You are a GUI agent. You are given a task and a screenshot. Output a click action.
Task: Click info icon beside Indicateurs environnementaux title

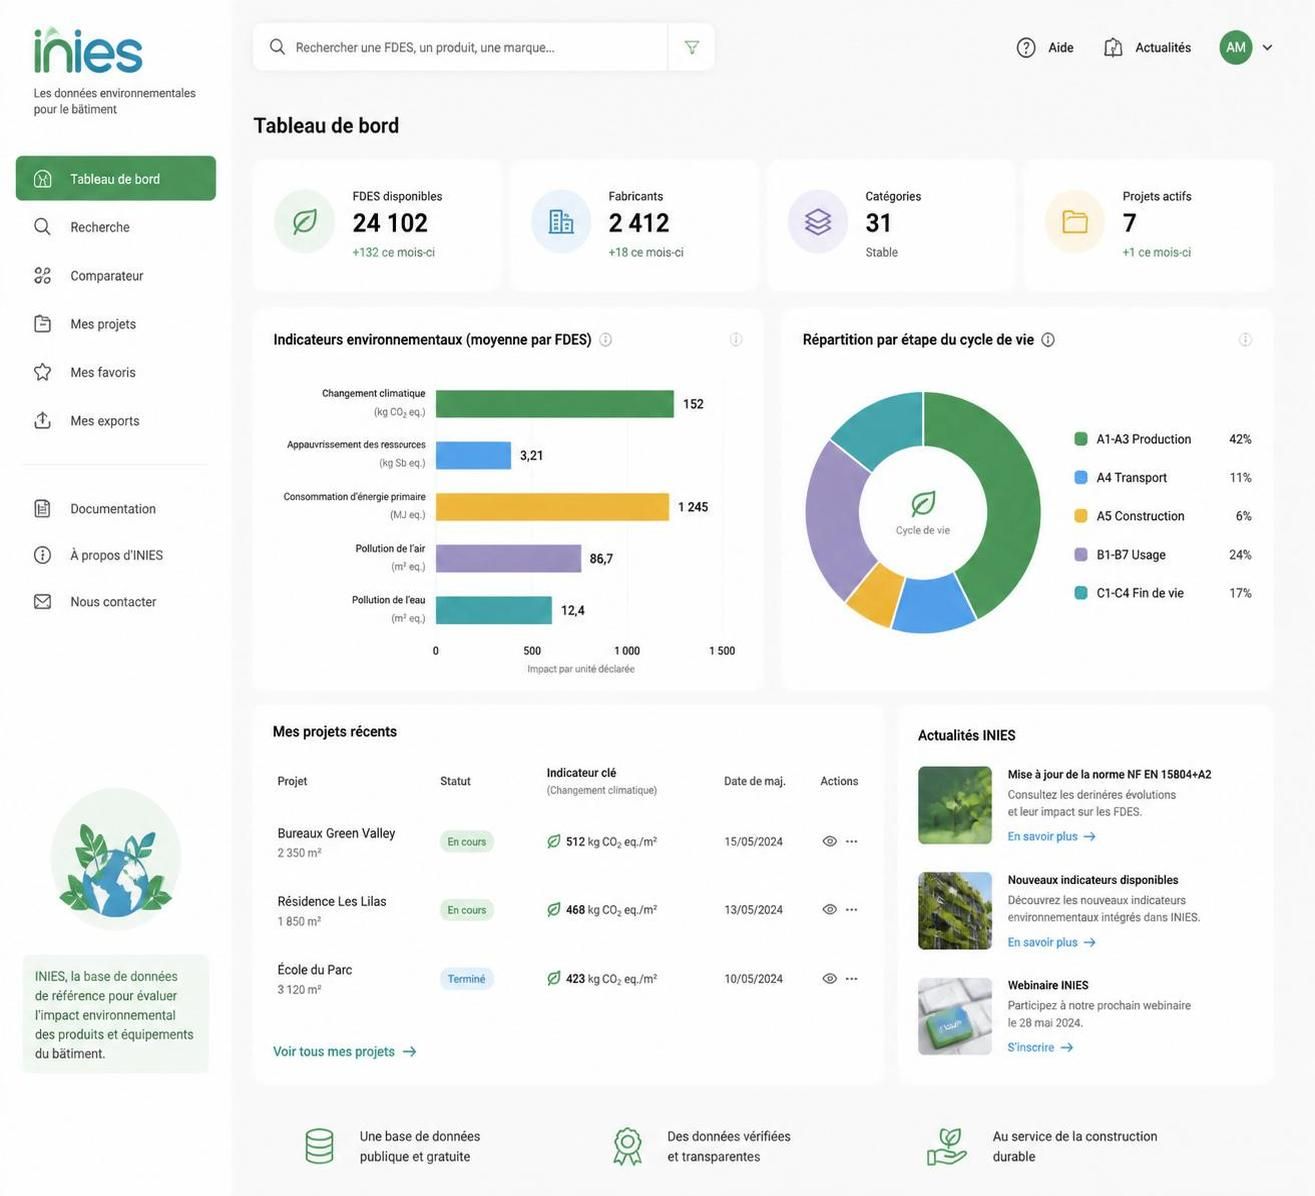pyautogui.click(x=605, y=340)
